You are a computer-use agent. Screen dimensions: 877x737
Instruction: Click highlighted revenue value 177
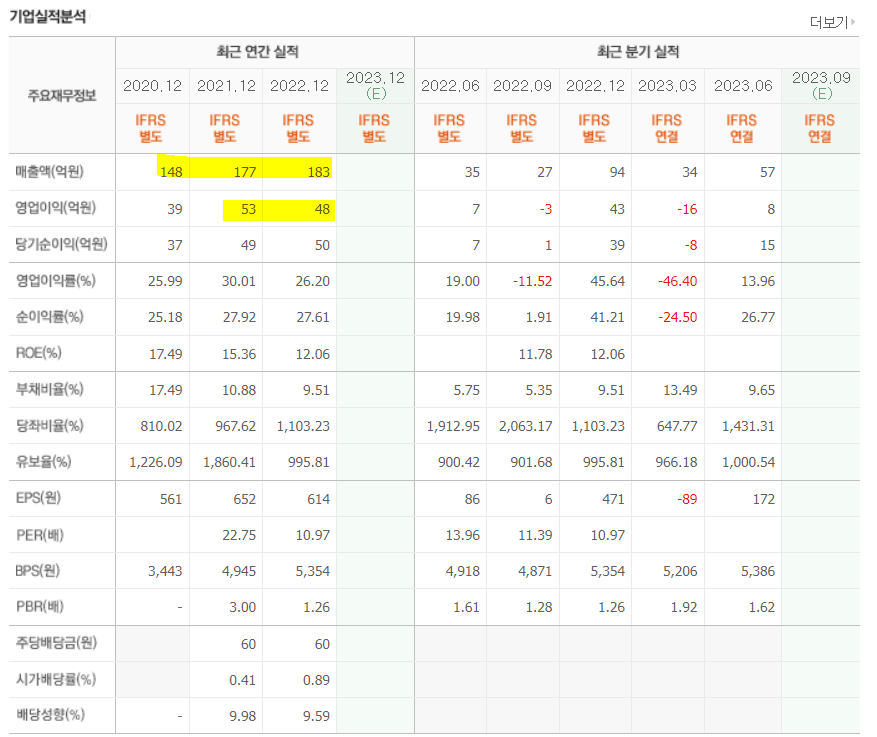click(x=245, y=172)
